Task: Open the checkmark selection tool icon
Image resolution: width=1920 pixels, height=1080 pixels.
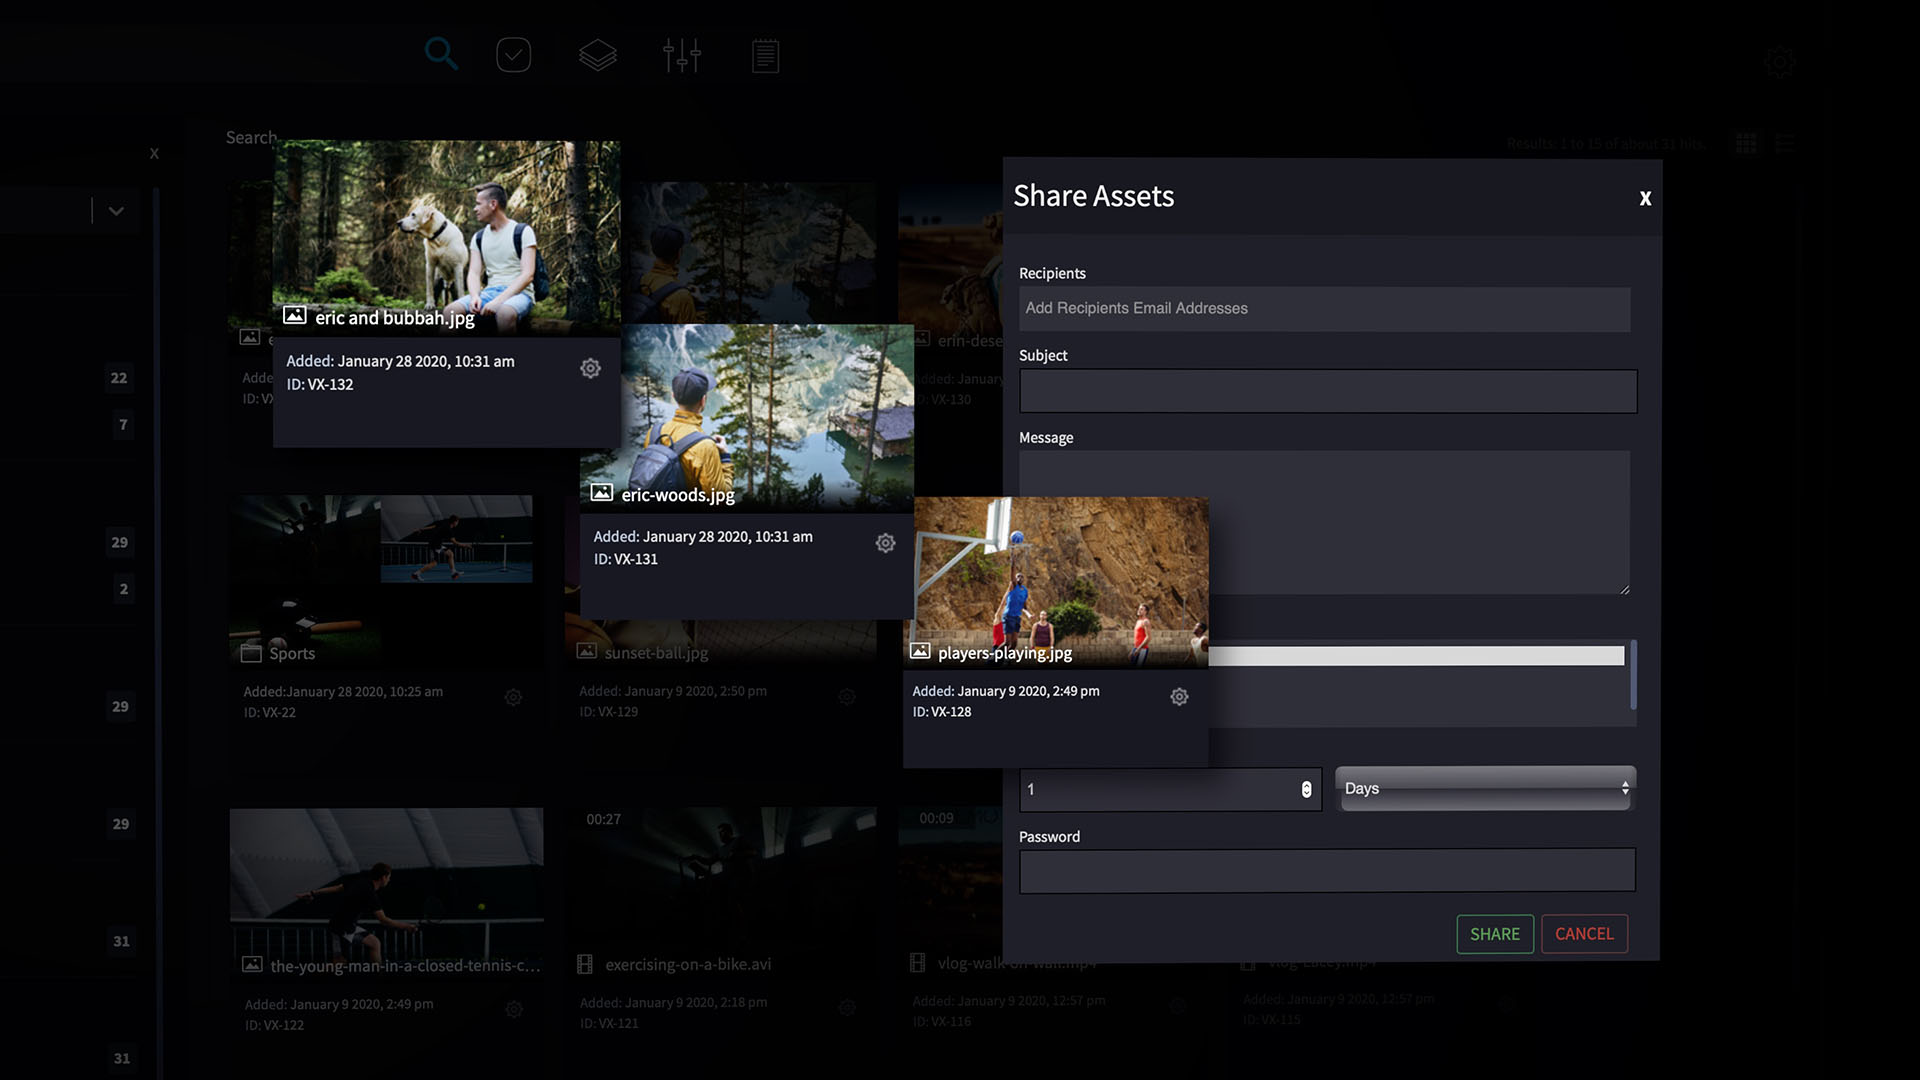Action: (514, 55)
